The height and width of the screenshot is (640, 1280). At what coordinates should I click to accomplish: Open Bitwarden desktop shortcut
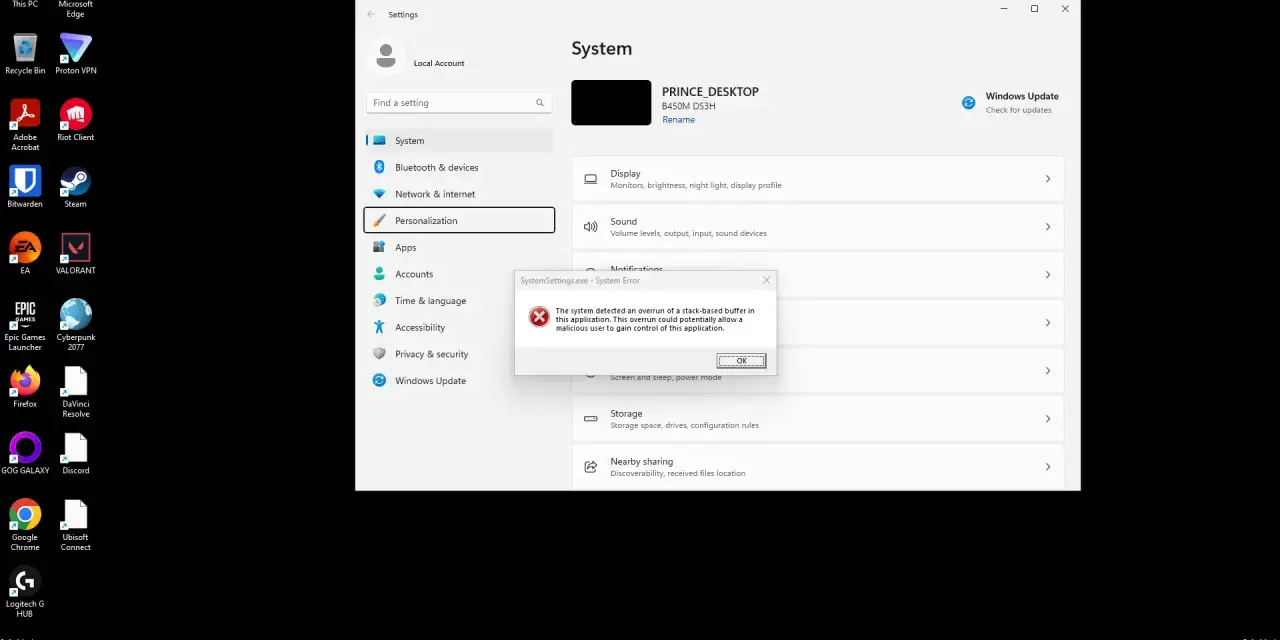(25, 187)
